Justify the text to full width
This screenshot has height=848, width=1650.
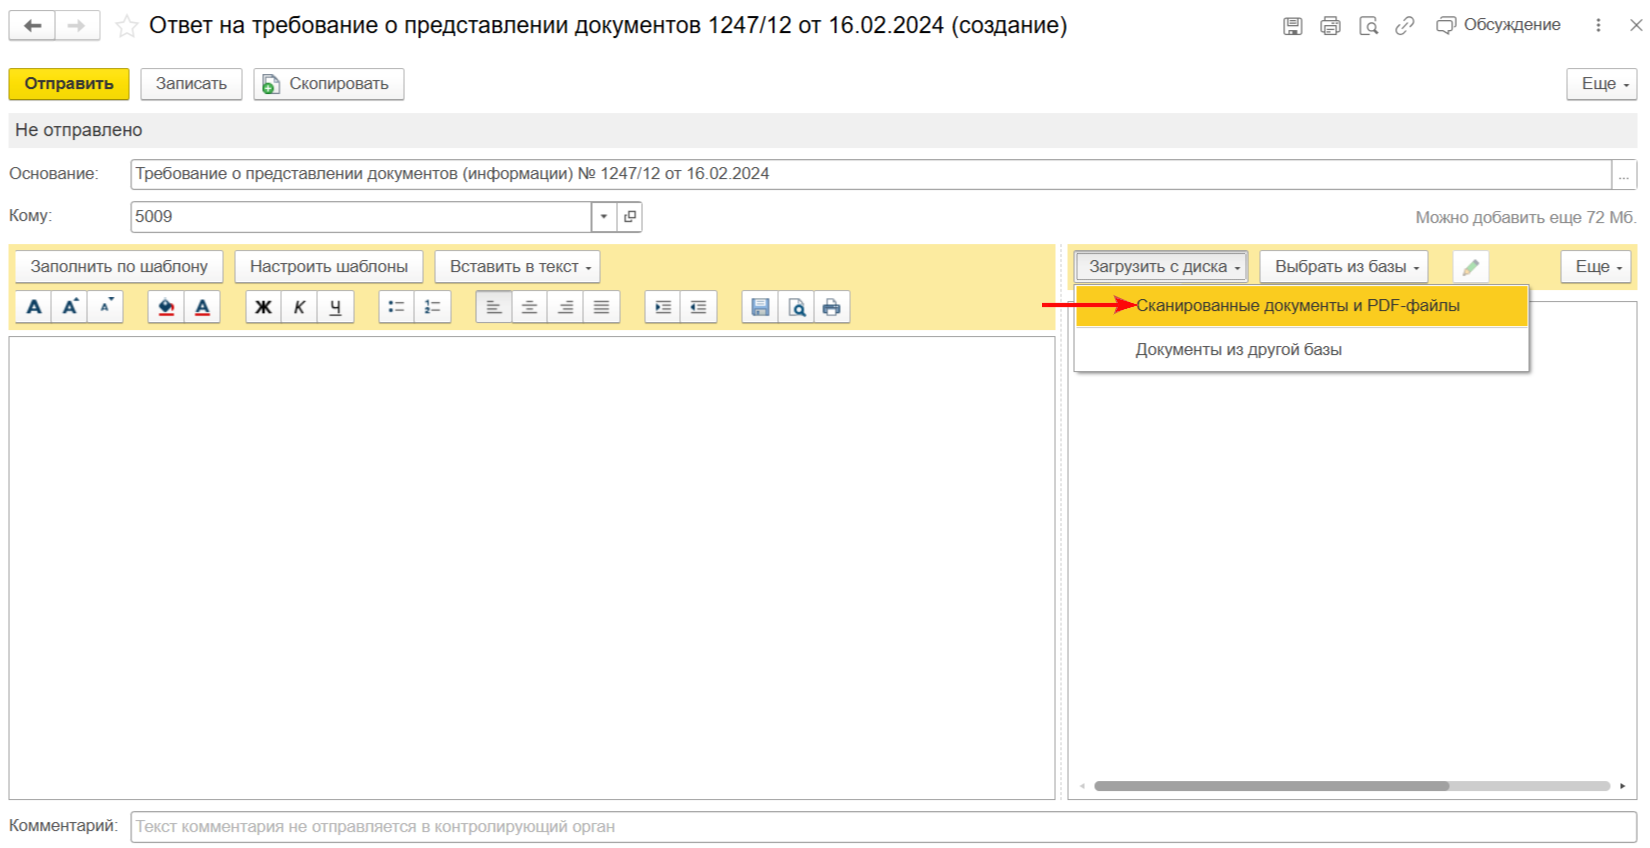point(602,307)
